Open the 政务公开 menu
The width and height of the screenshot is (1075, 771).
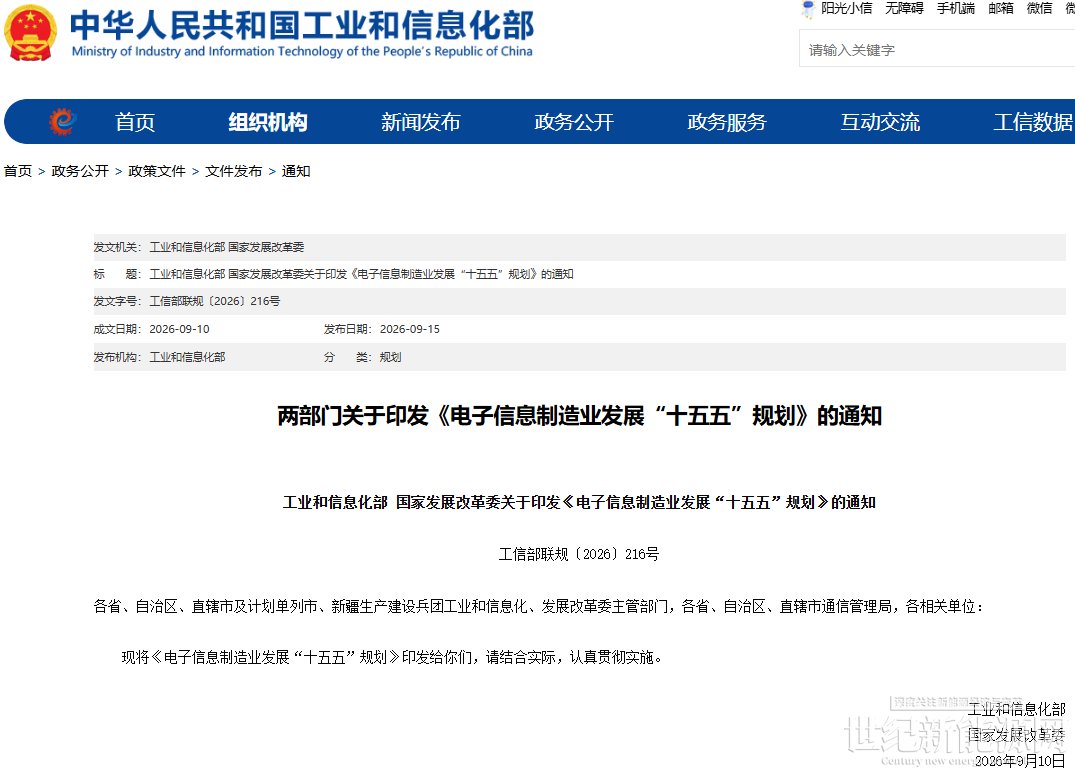point(574,122)
